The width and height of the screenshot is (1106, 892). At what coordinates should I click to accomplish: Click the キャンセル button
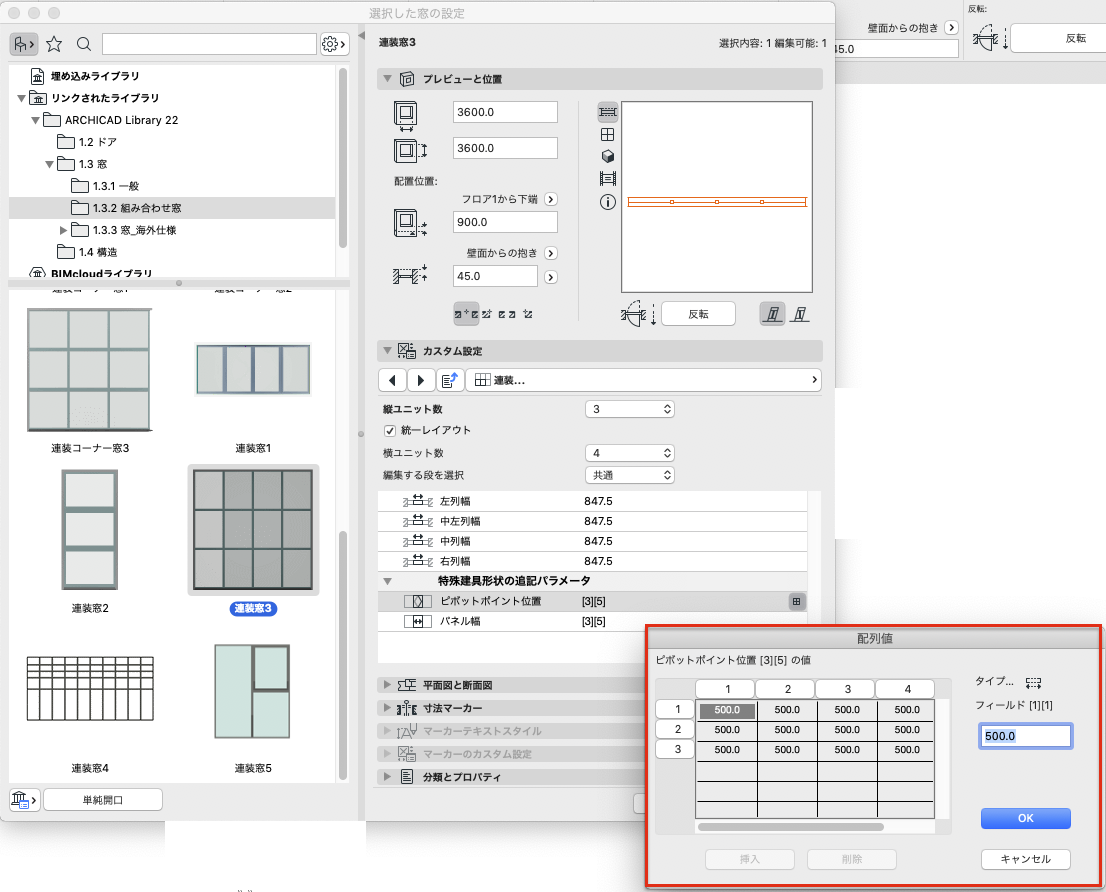(x=1026, y=859)
